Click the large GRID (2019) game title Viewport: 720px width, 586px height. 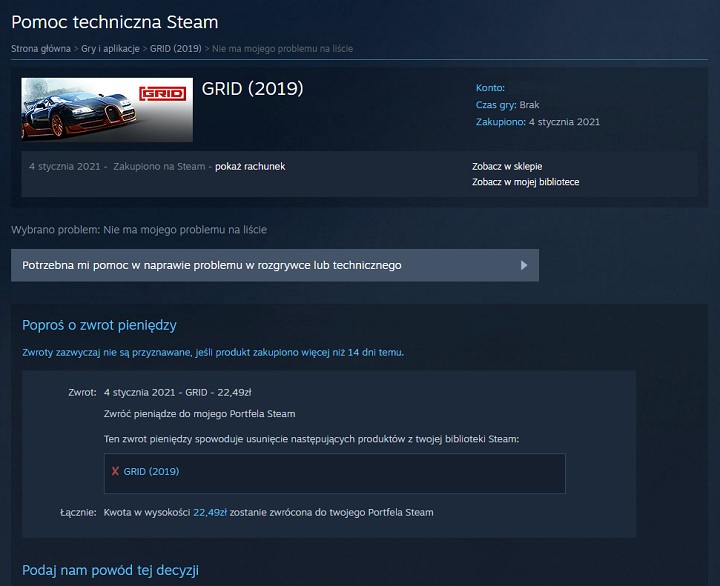[252, 88]
